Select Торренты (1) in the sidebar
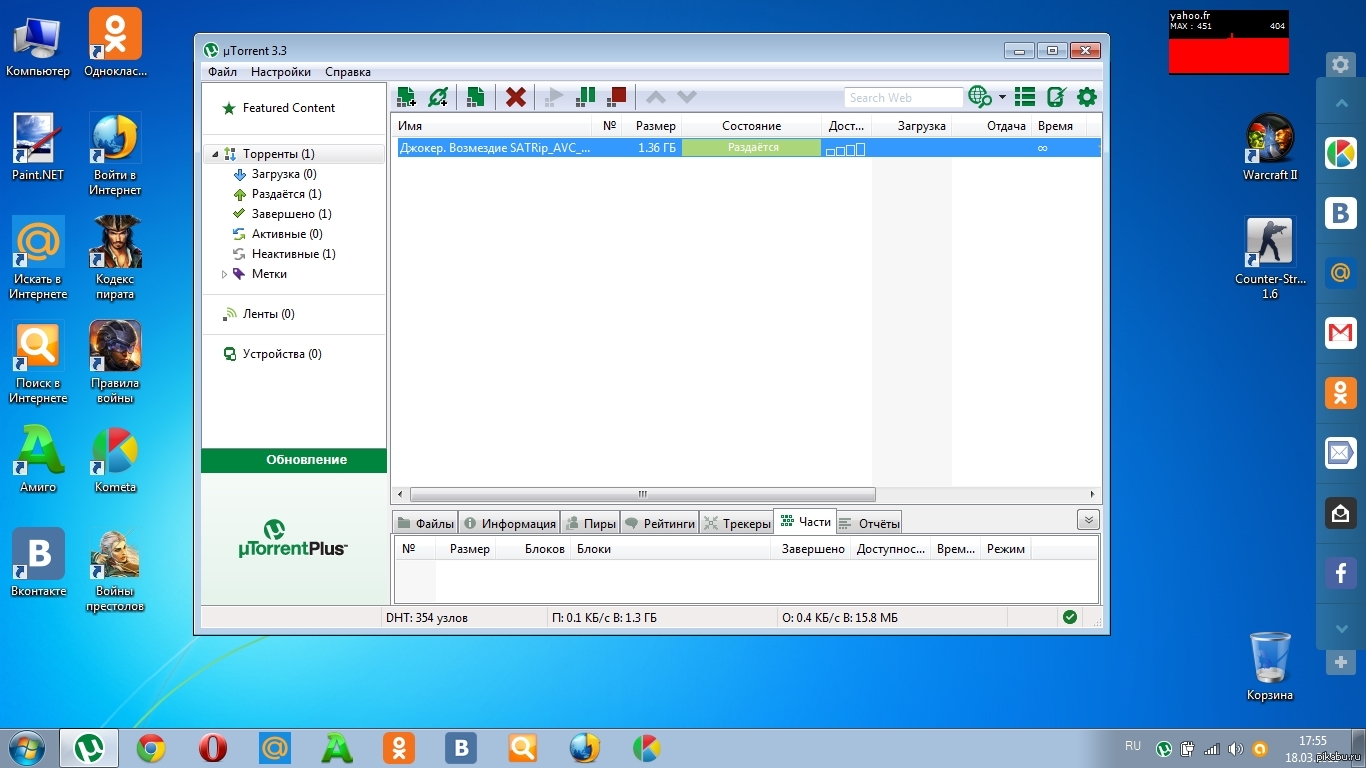Viewport: 1366px width, 768px height. [279, 154]
